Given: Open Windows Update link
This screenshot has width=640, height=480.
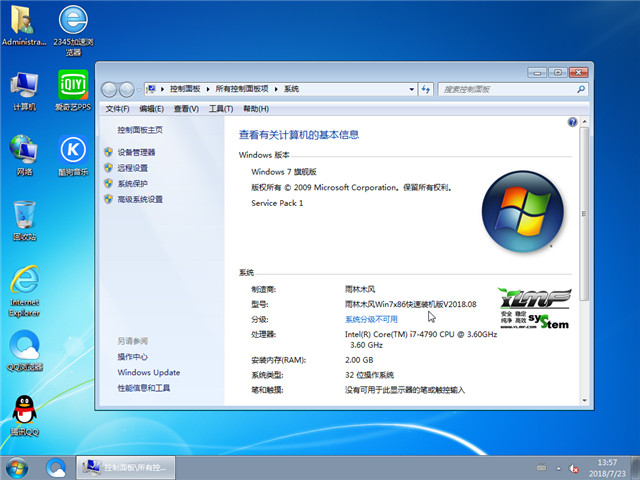Looking at the screenshot, I should (x=149, y=373).
